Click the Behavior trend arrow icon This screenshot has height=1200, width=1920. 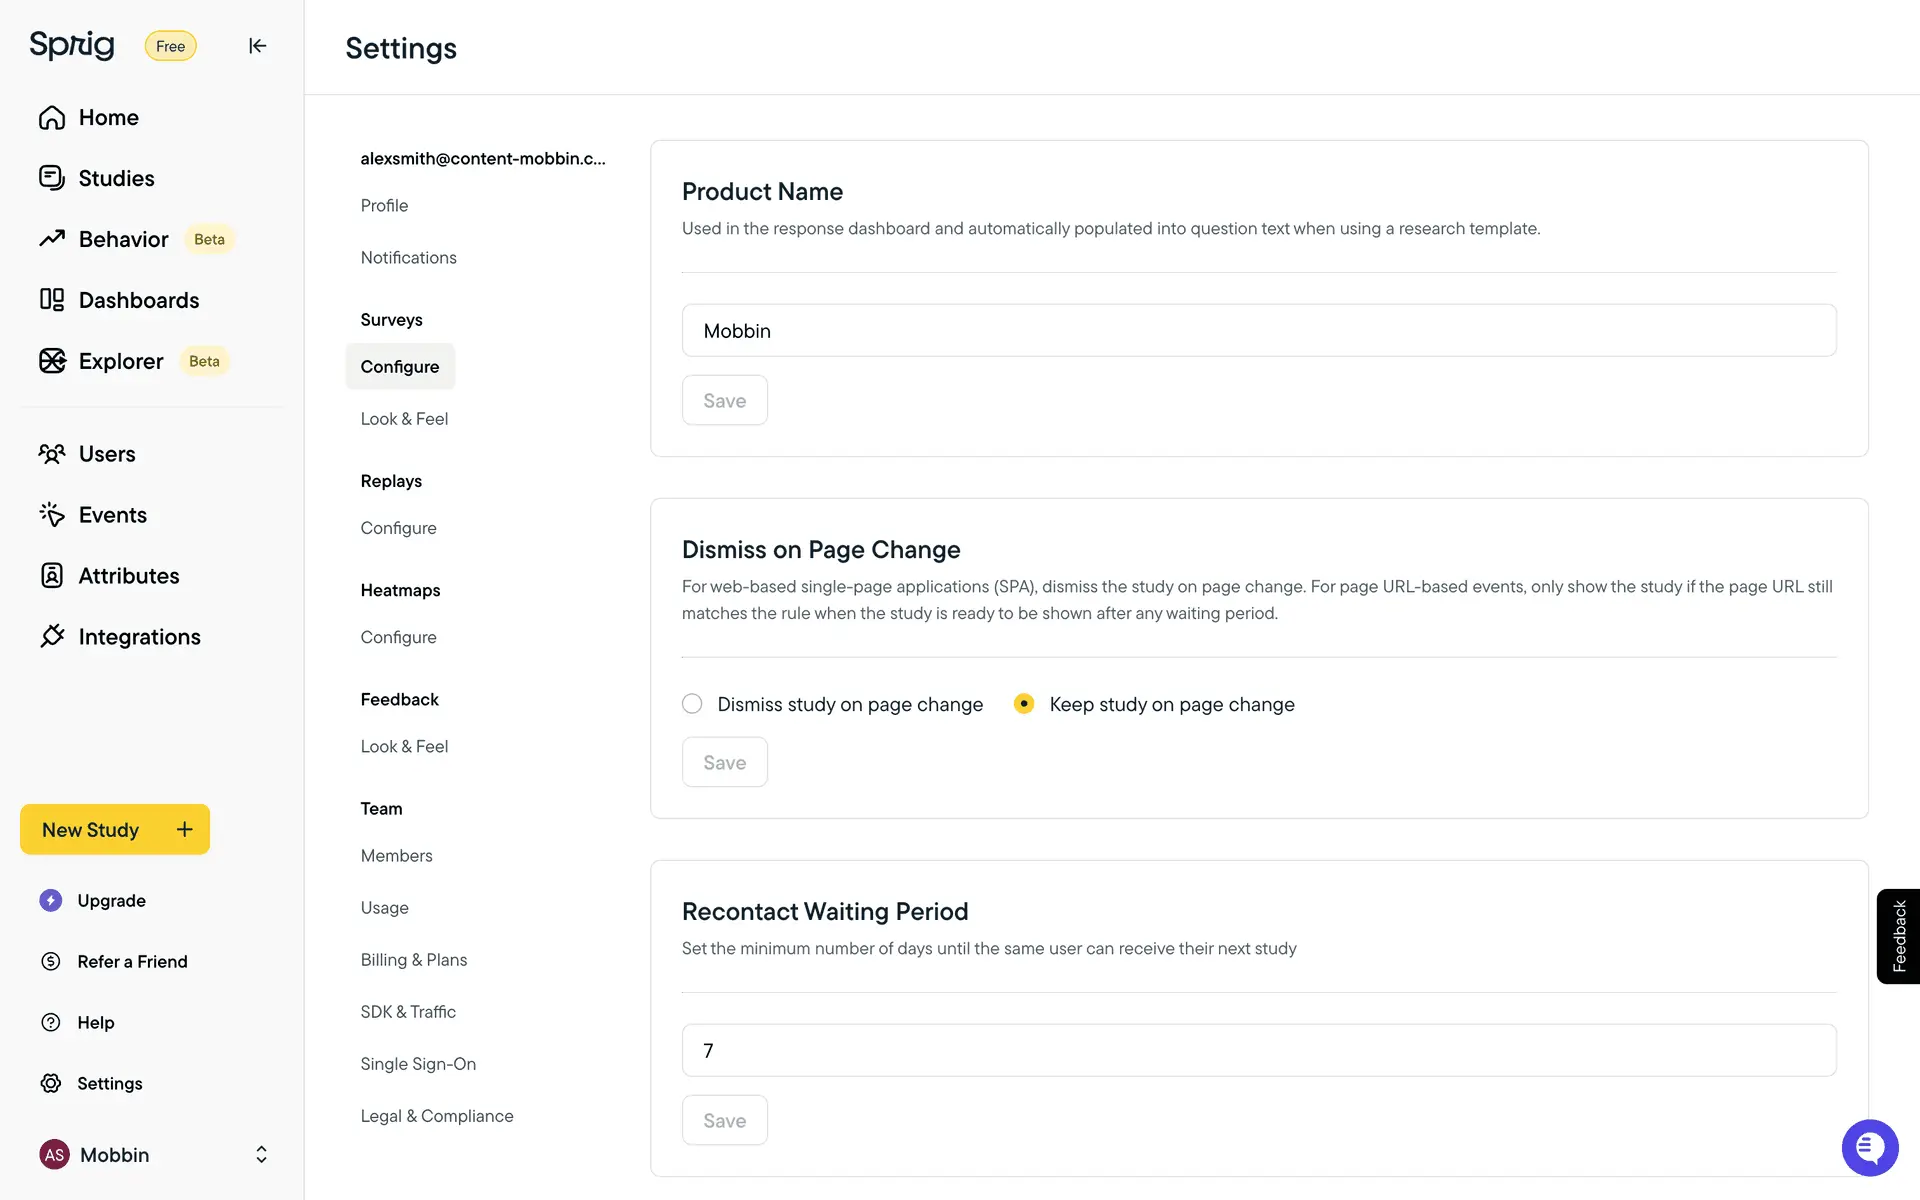point(52,239)
